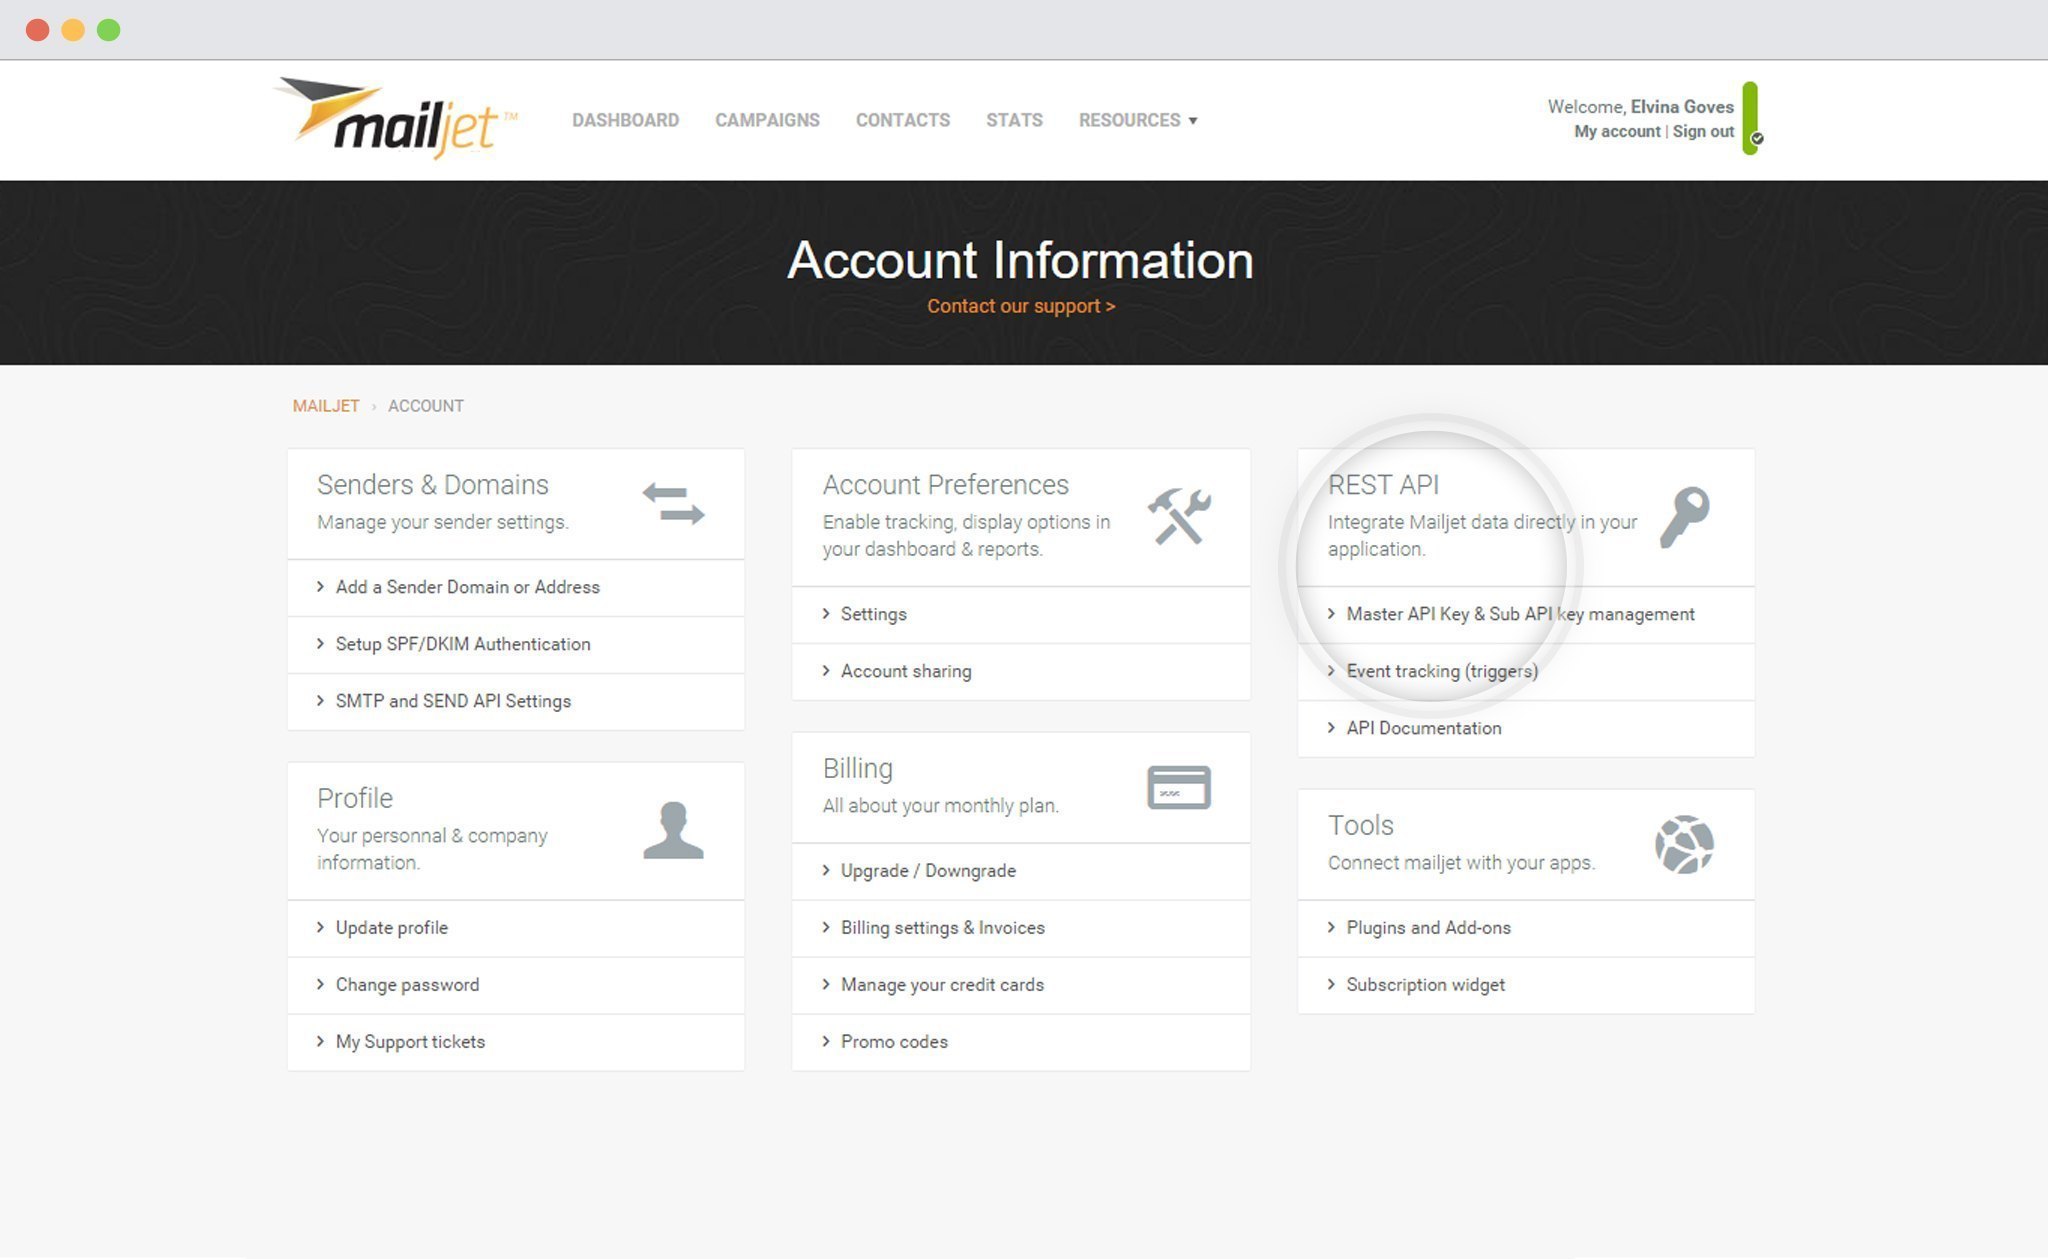Click the REST API heading

click(x=1383, y=485)
